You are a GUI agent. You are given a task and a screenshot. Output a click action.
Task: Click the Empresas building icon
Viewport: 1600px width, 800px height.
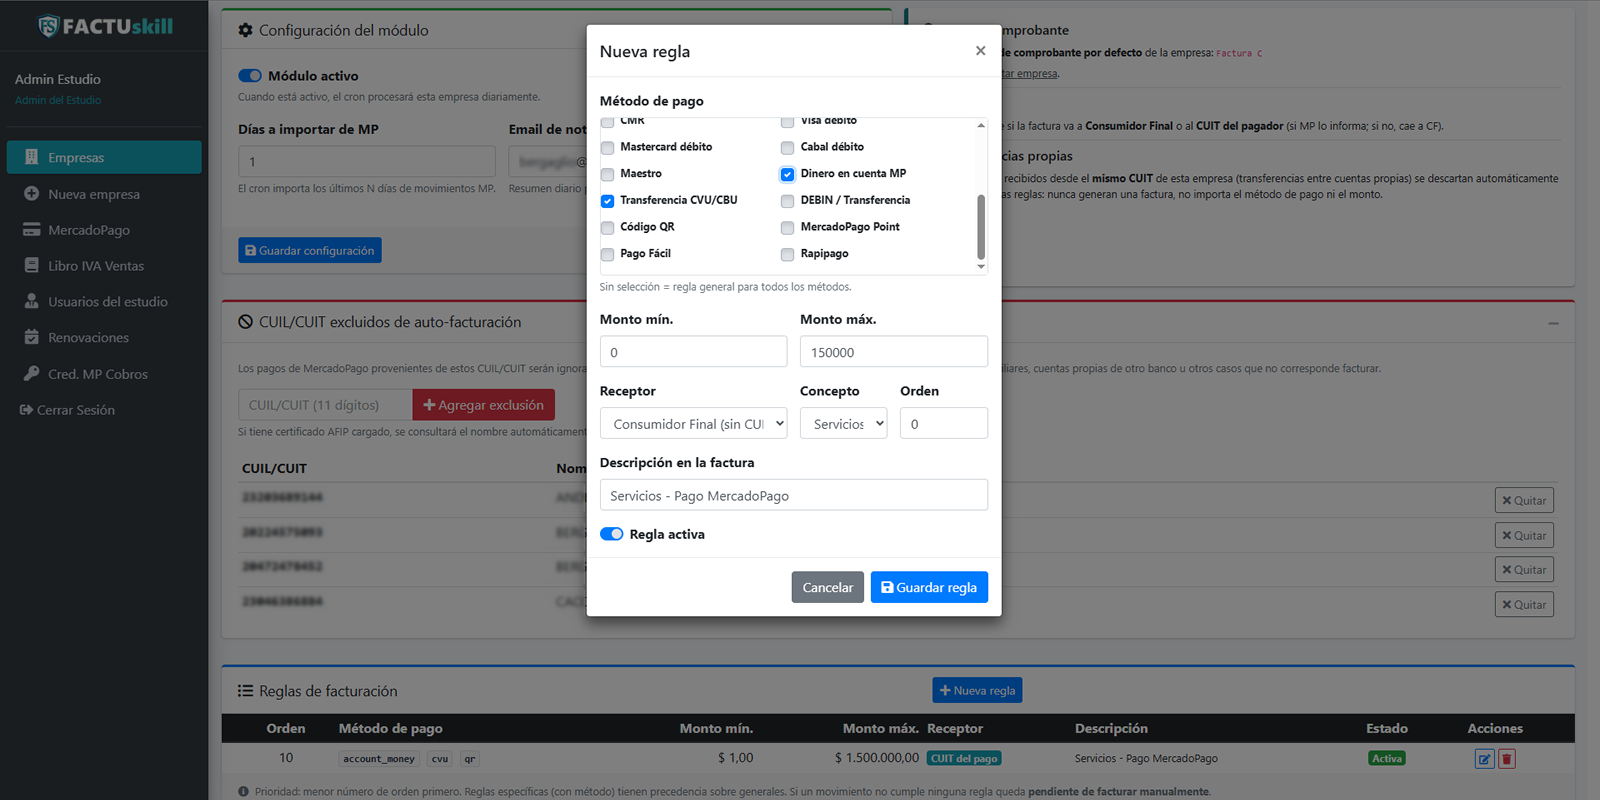(x=31, y=157)
